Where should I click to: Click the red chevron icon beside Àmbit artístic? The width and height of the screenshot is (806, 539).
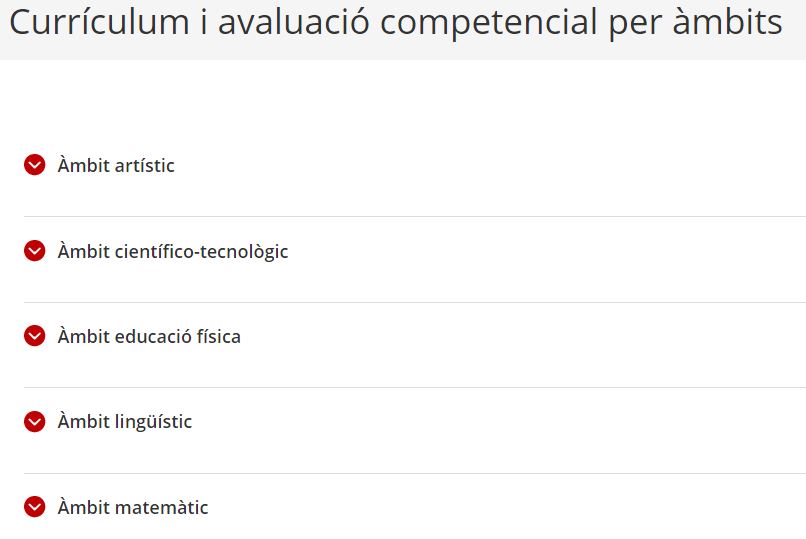tap(35, 165)
